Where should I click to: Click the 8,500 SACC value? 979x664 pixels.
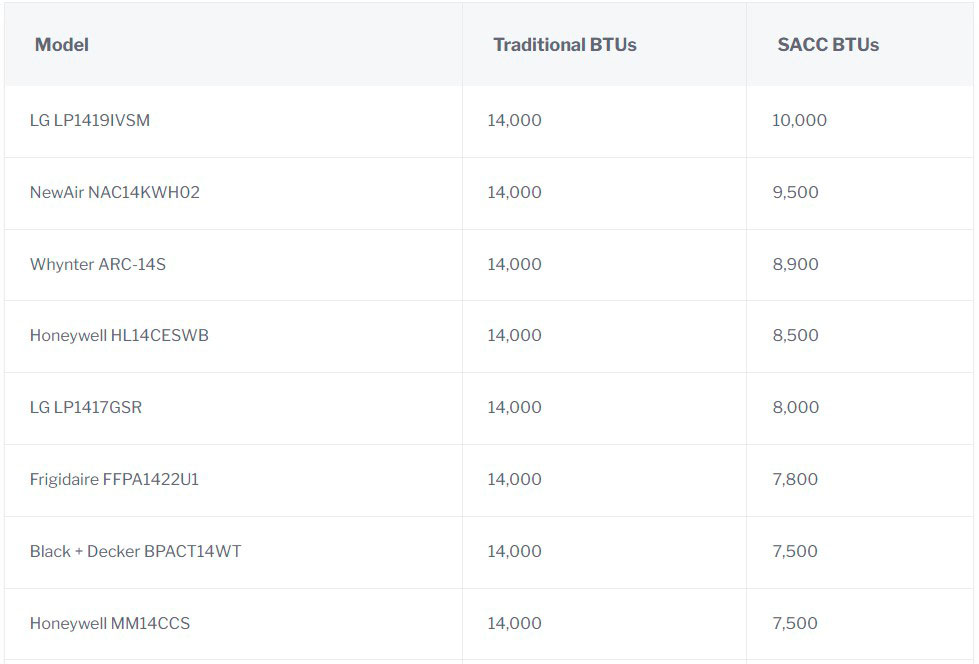(x=795, y=335)
